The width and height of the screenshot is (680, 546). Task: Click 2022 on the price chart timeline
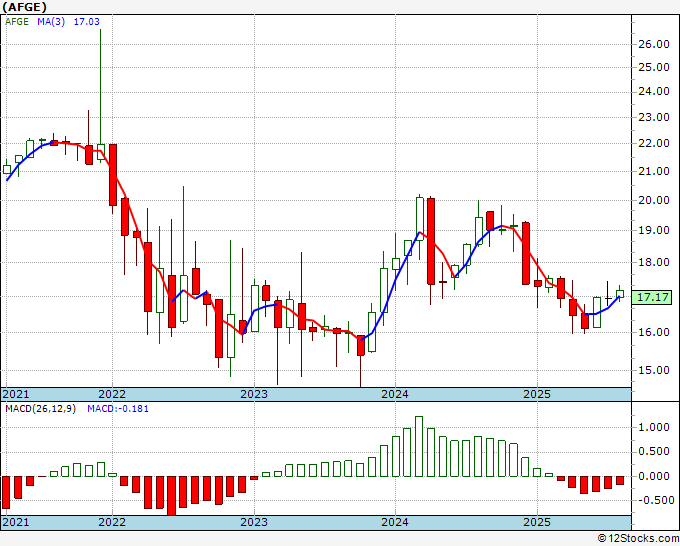pyautogui.click(x=112, y=394)
